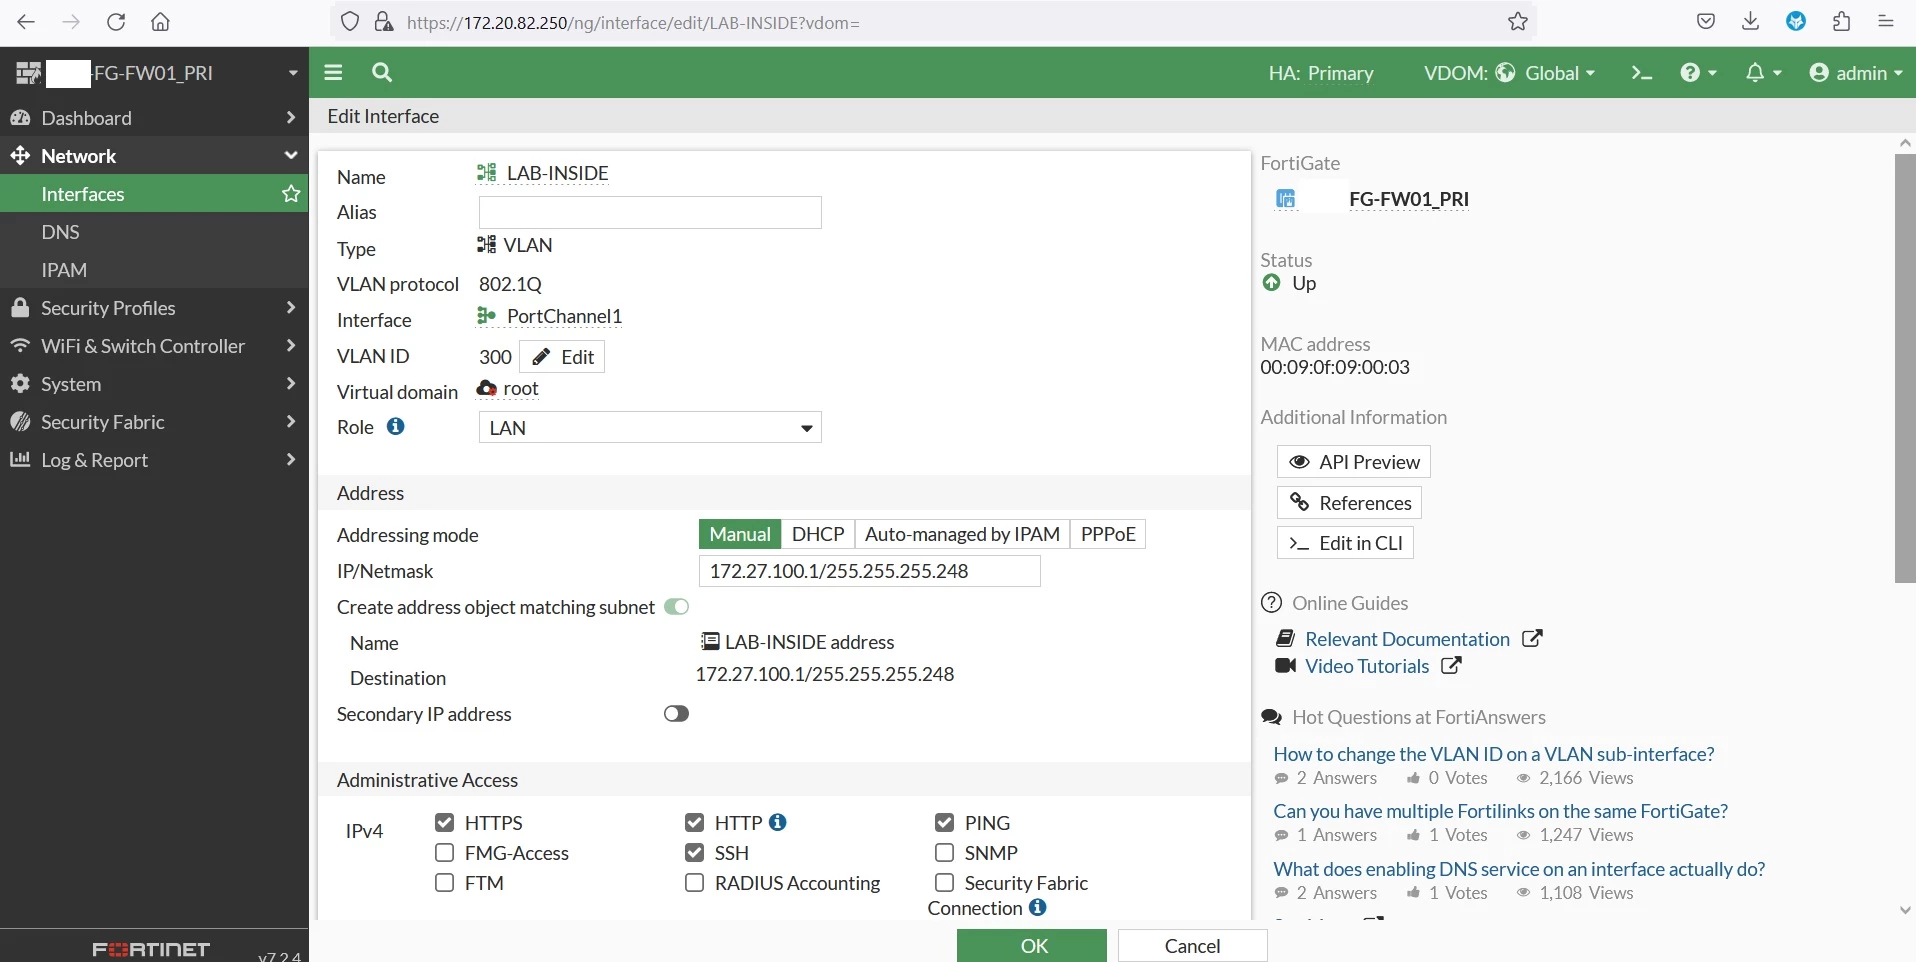1916x962 pixels.
Task: Enable the Secondary IP address toggle
Action: (676, 713)
